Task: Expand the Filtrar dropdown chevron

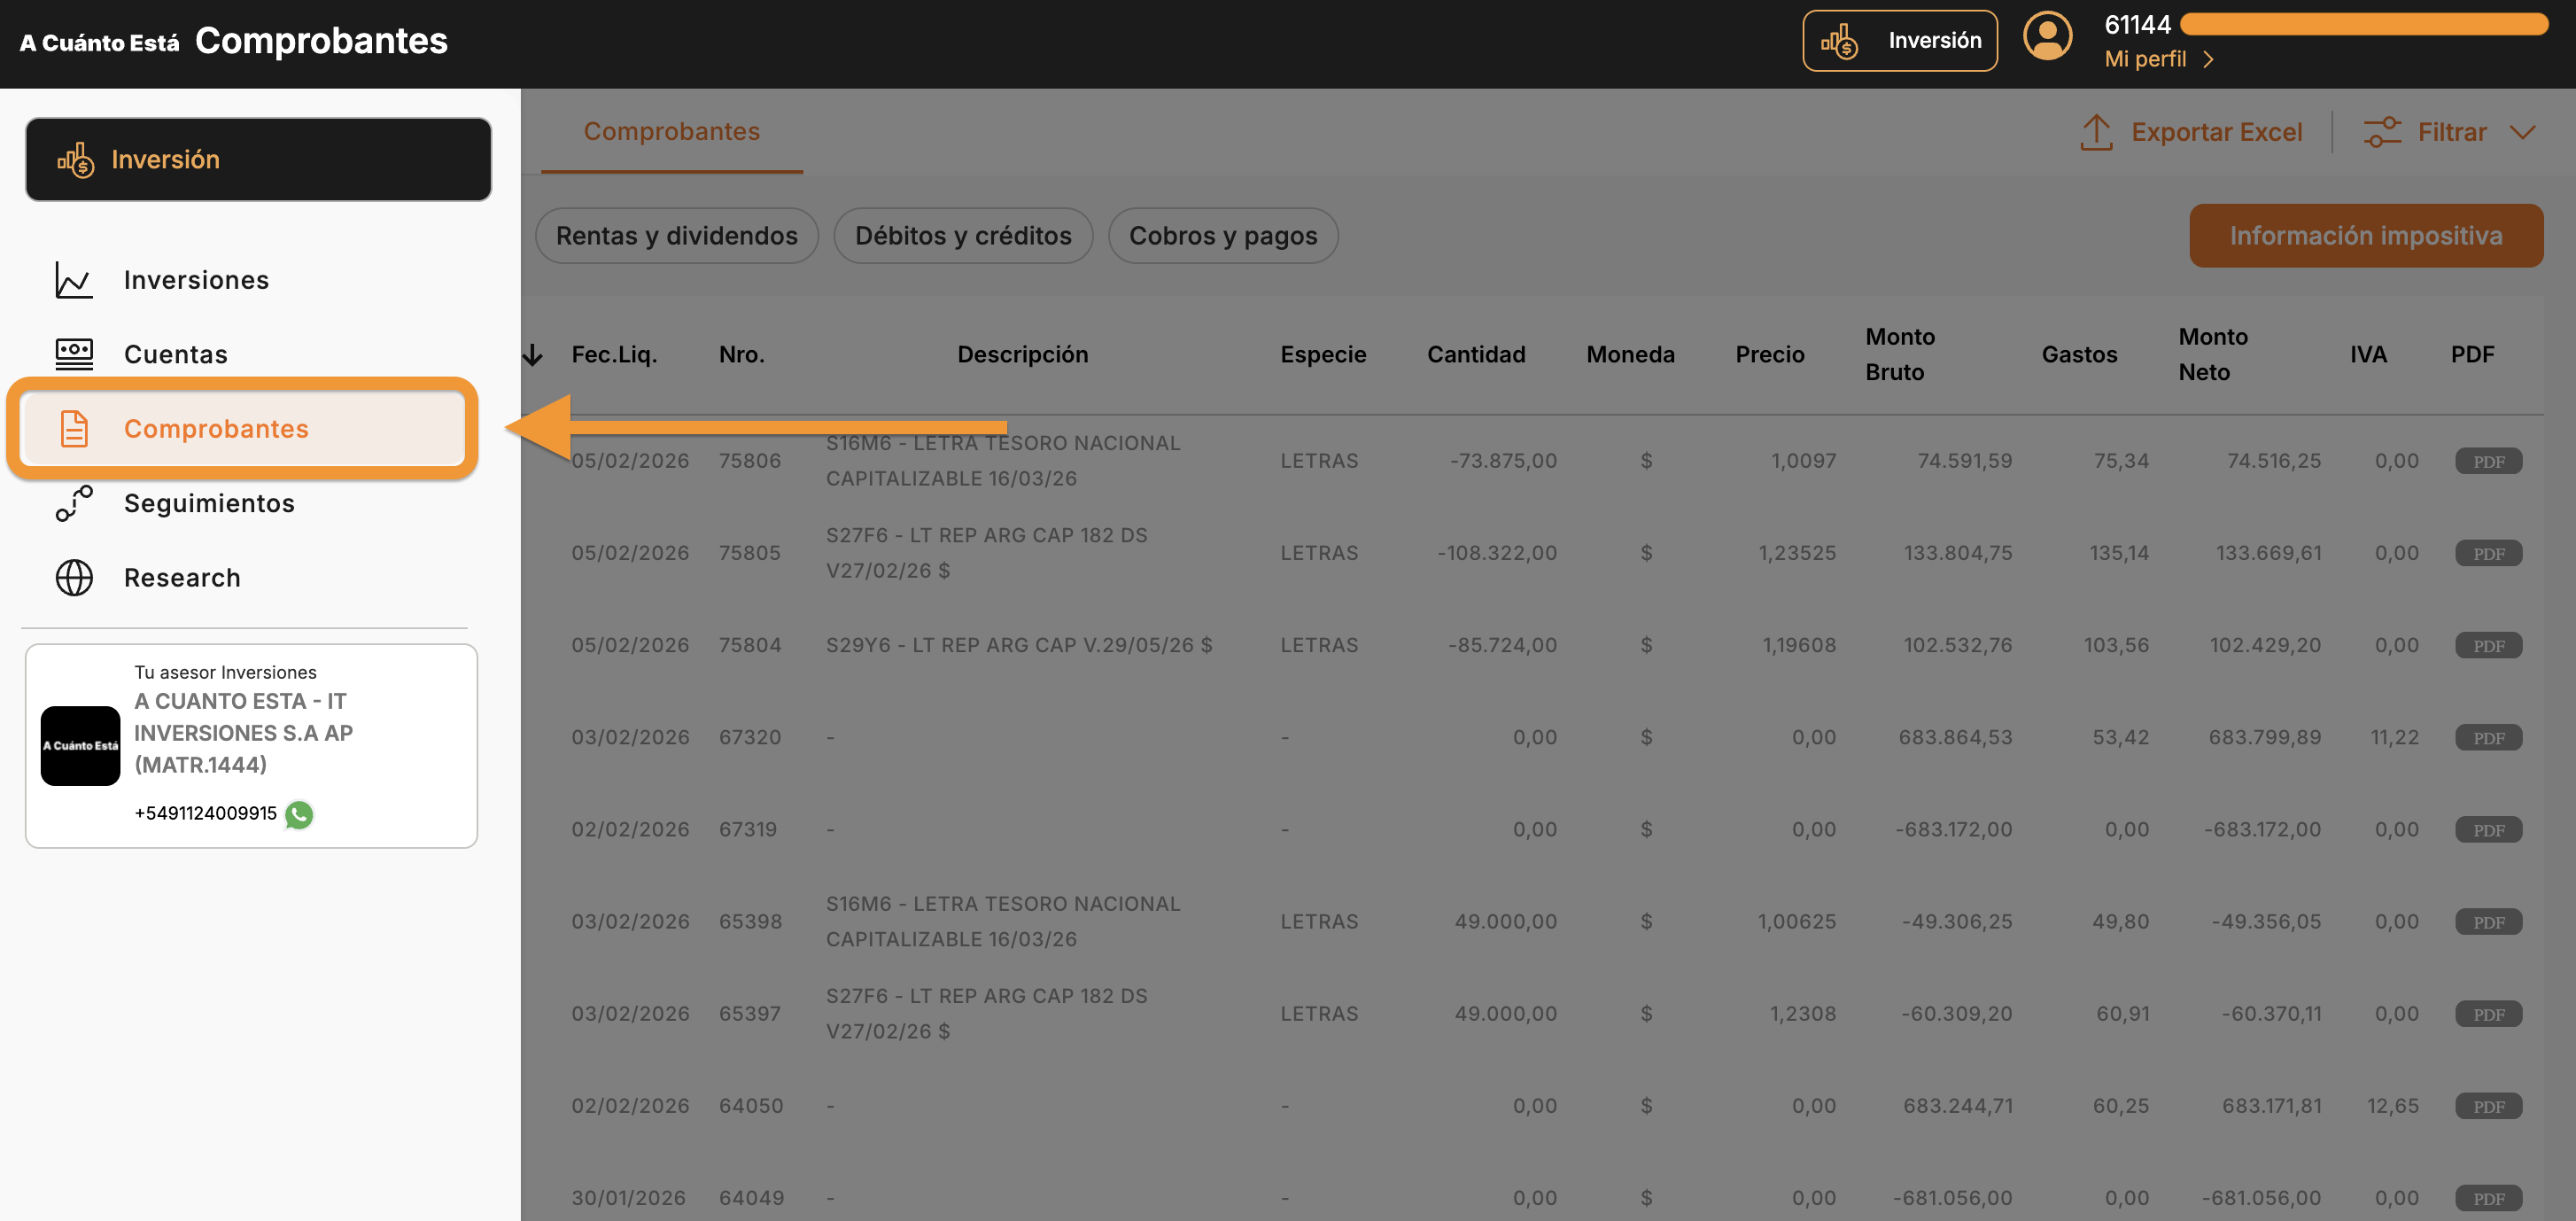Action: coord(2522,132)
